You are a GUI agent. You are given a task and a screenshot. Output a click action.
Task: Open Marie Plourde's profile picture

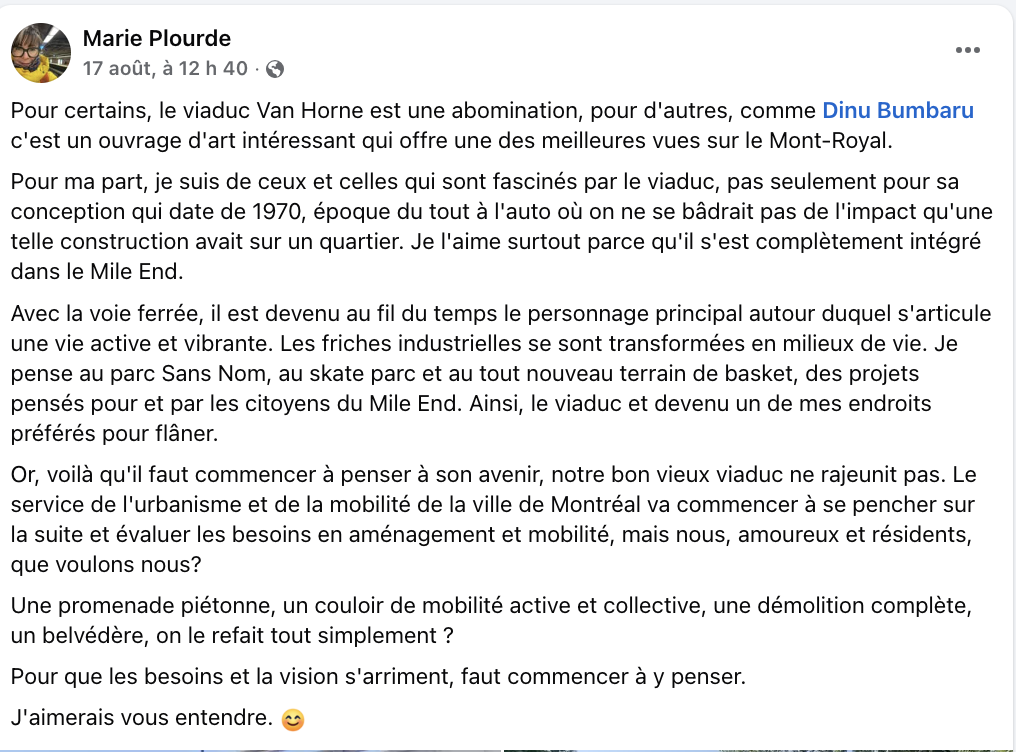click(x=41, y=52)
